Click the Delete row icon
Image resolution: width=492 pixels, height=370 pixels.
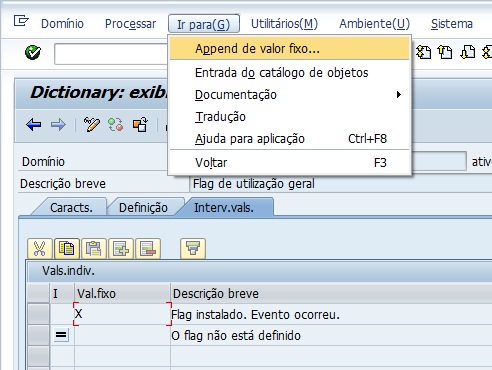[148, 249]
